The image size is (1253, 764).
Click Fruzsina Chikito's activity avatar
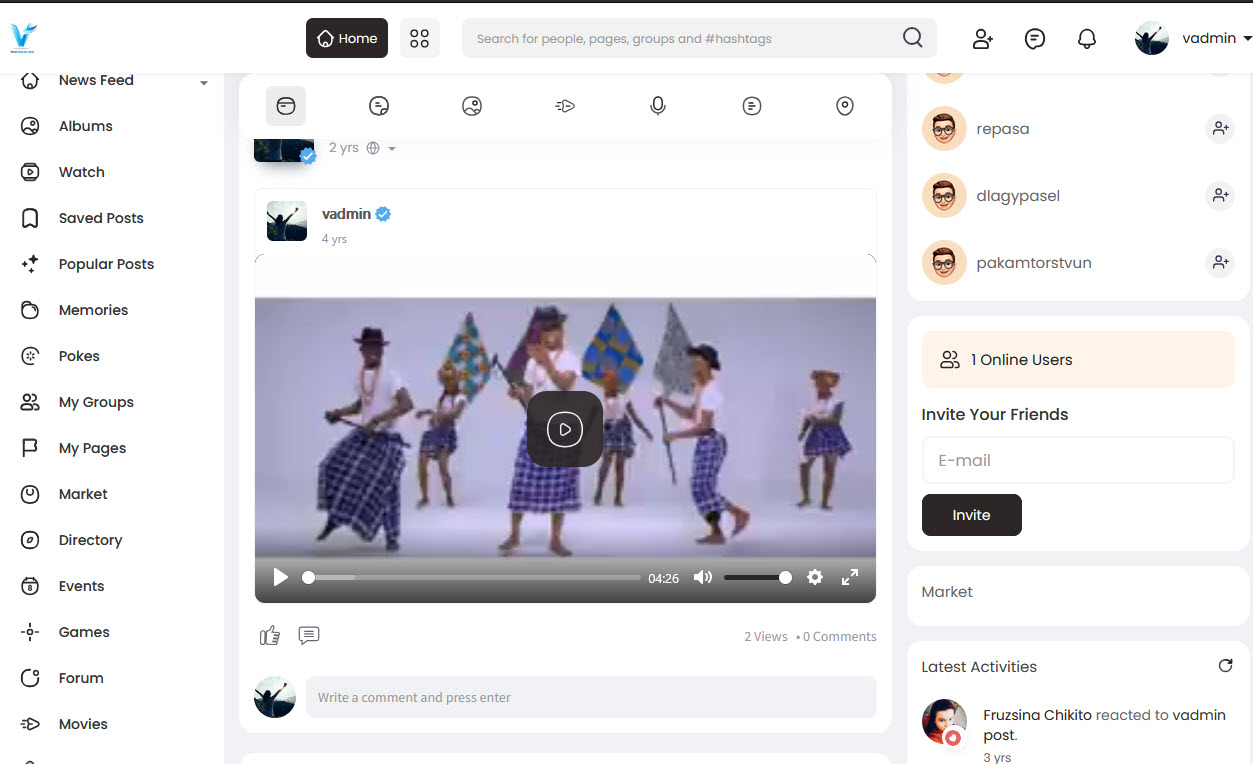point(944,722)
